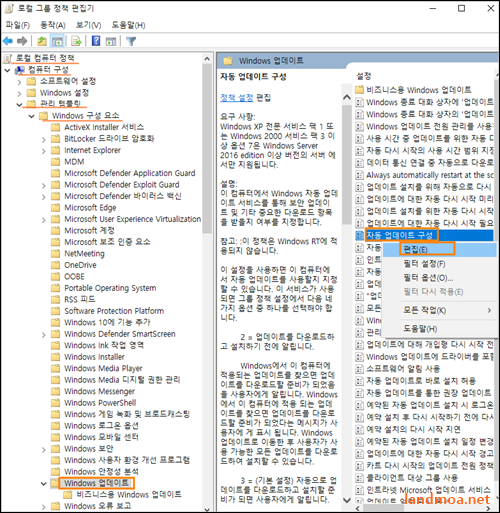This screenshot has width=500, height=513.
Task: Click the folder icon beside MDM
Action: tap(55, 162)
